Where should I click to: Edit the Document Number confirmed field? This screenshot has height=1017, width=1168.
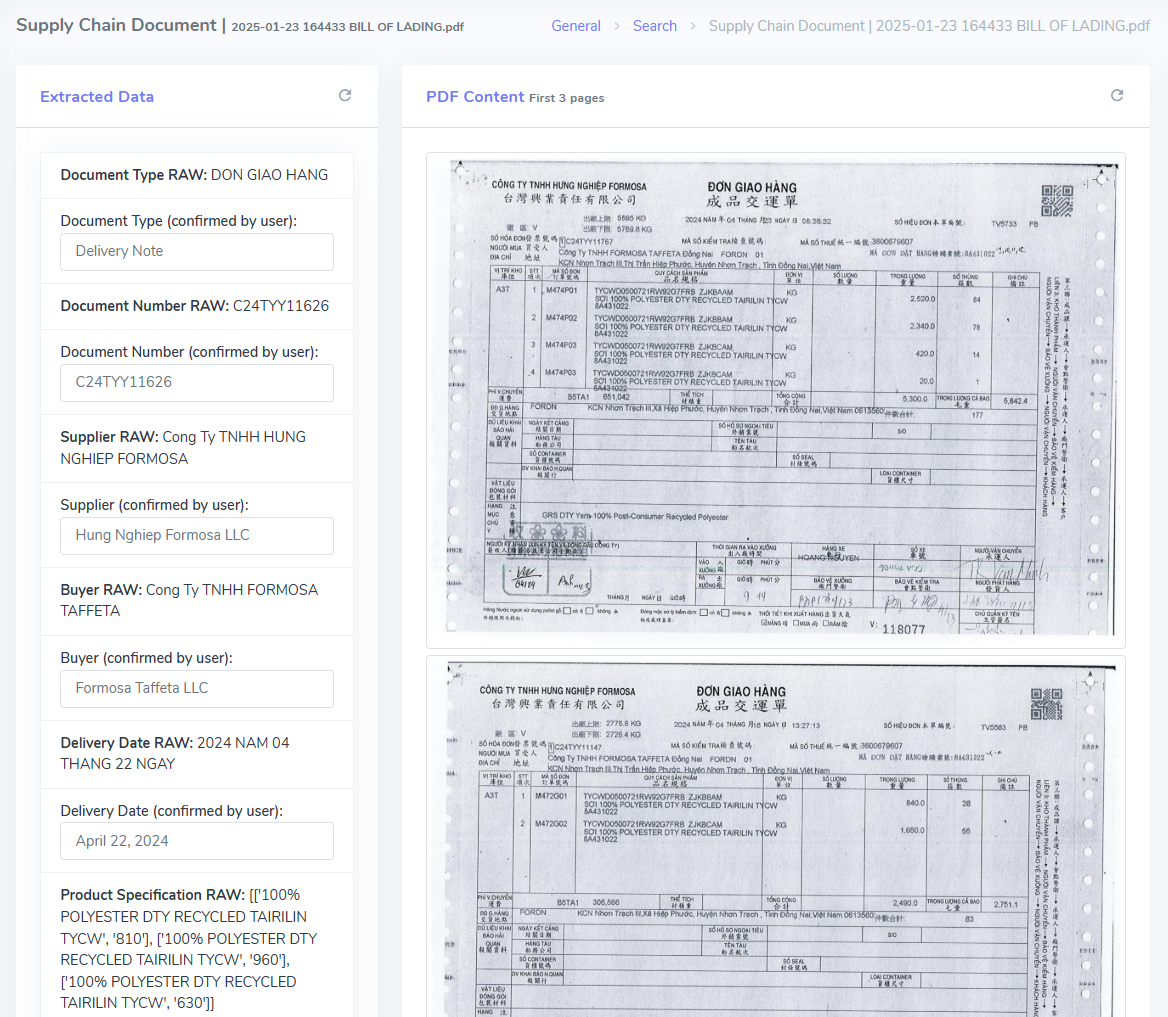click(197, 383)
